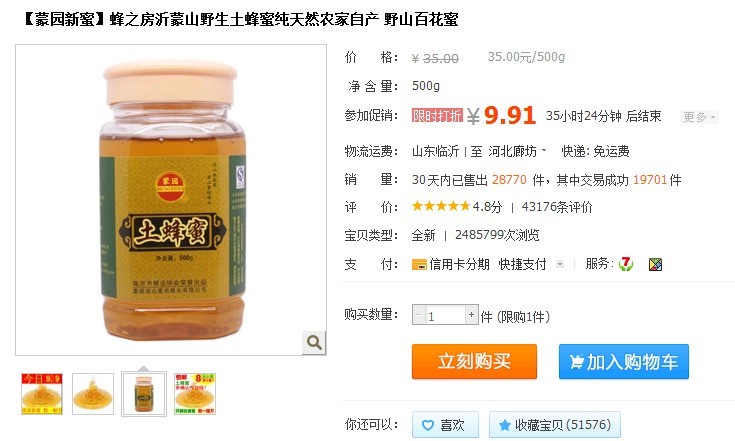Click the credit card installment icon
The width and height of the screenshot is (735, 441).
click(x=419, y=265)
